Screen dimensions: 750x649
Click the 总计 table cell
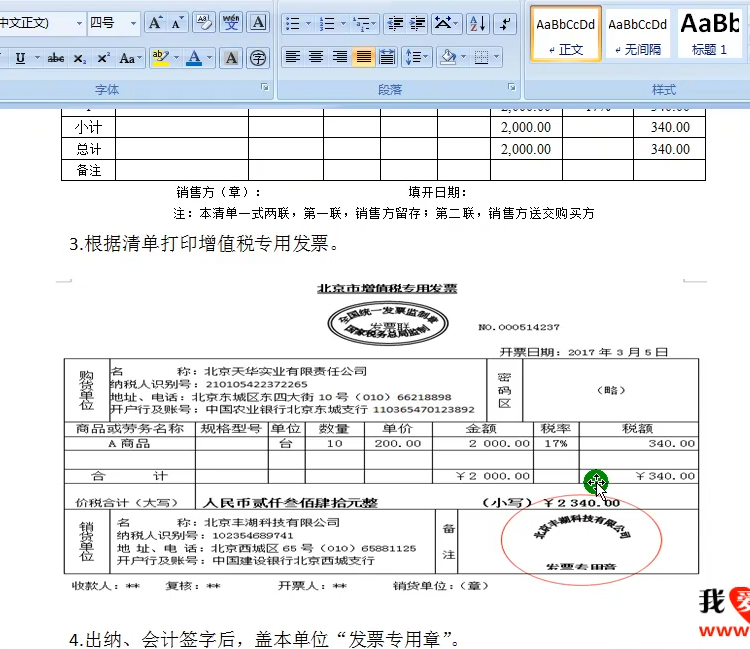coord(88,149)
